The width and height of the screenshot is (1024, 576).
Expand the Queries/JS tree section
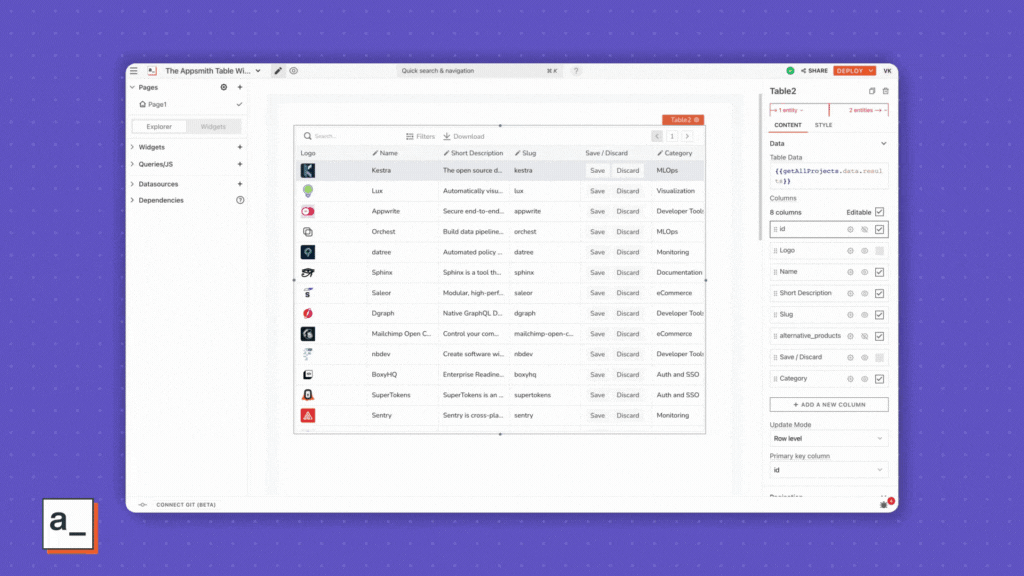pos(133,164)
